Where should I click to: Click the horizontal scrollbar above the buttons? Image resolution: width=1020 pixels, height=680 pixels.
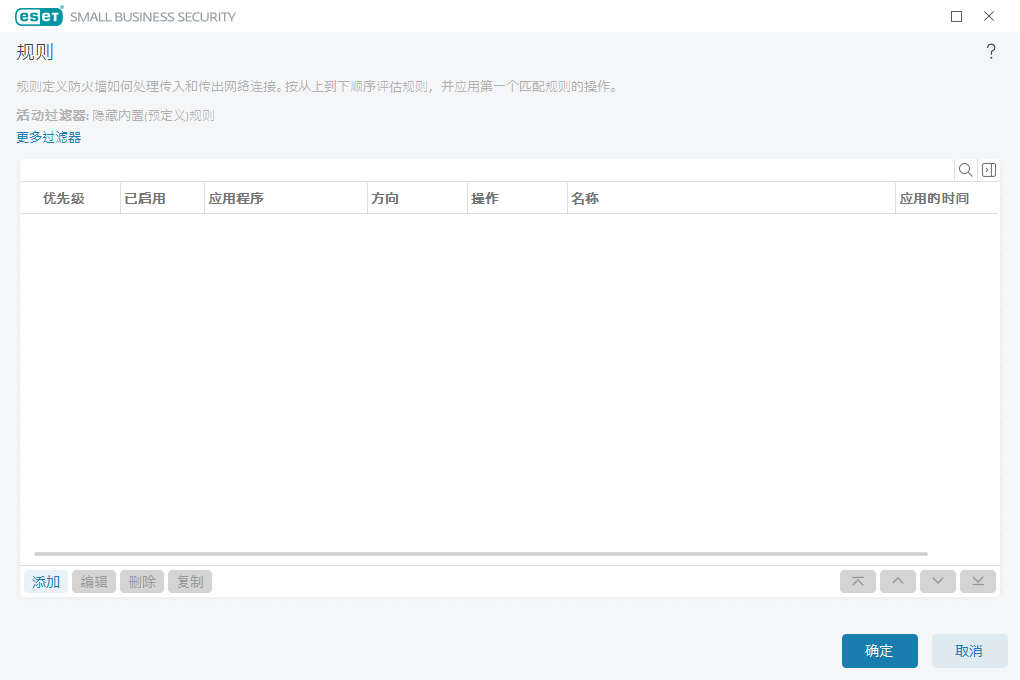tap(480, 551)
